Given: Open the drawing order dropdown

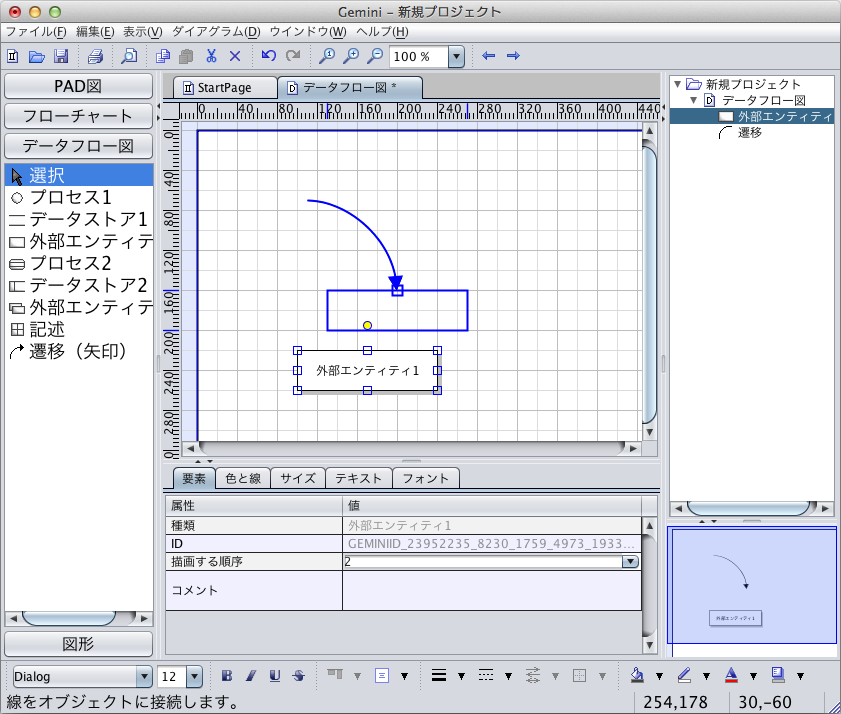Looking at the screenshot, I should coord(630,562).
